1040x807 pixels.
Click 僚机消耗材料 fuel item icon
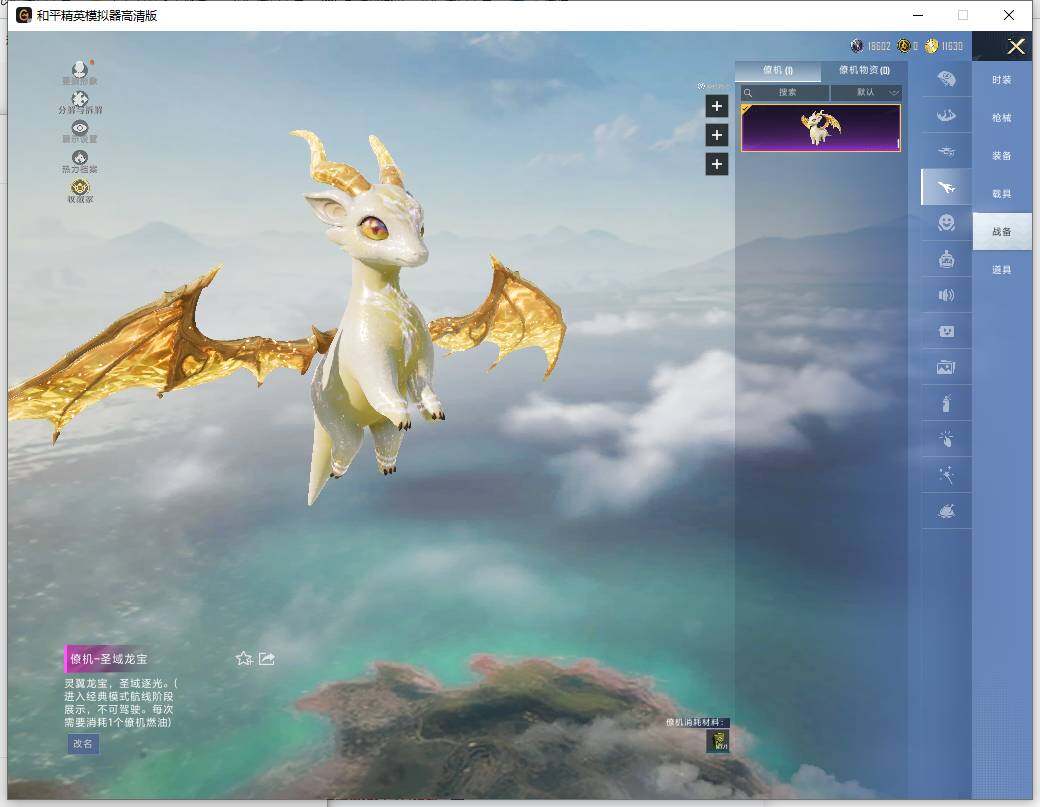717,741
